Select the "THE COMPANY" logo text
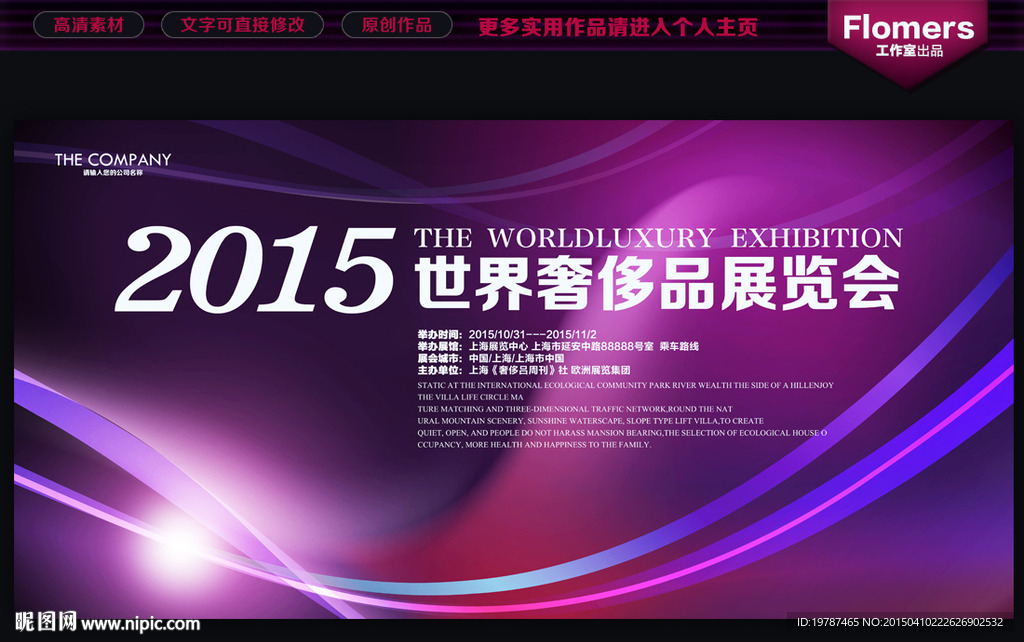The width and height of the screenshot is (1024, 642). 113,159
